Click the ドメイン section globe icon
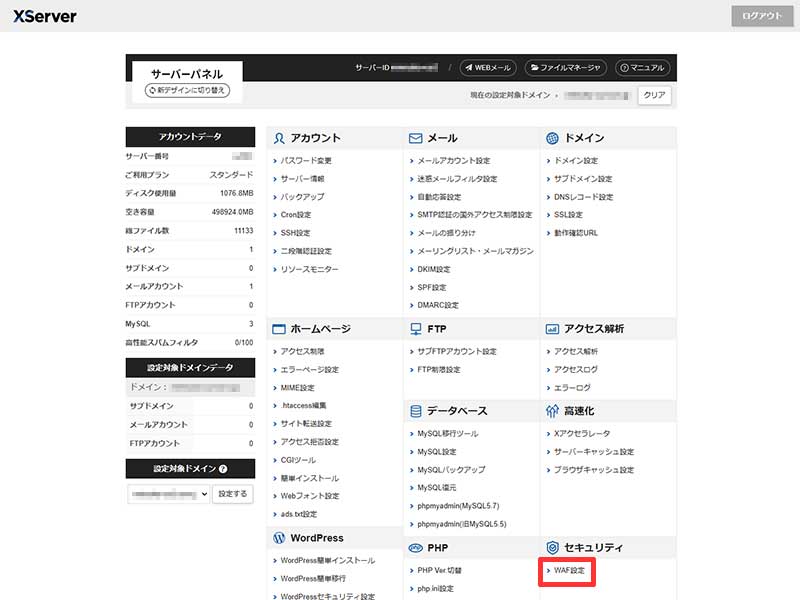The height and width of the screenshot is (600, 800). (552, 138)
